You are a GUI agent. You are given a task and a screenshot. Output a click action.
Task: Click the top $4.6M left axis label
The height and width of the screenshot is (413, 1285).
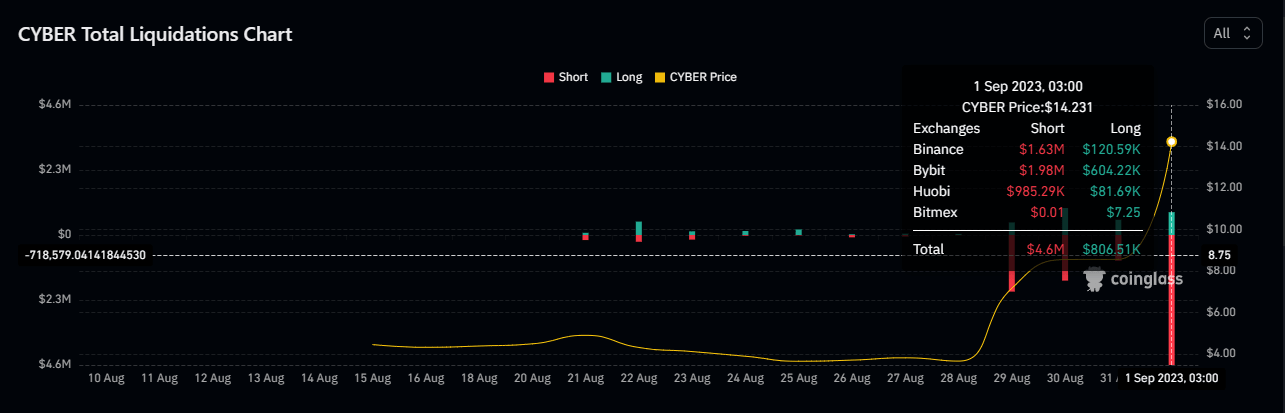pos(55,104)
